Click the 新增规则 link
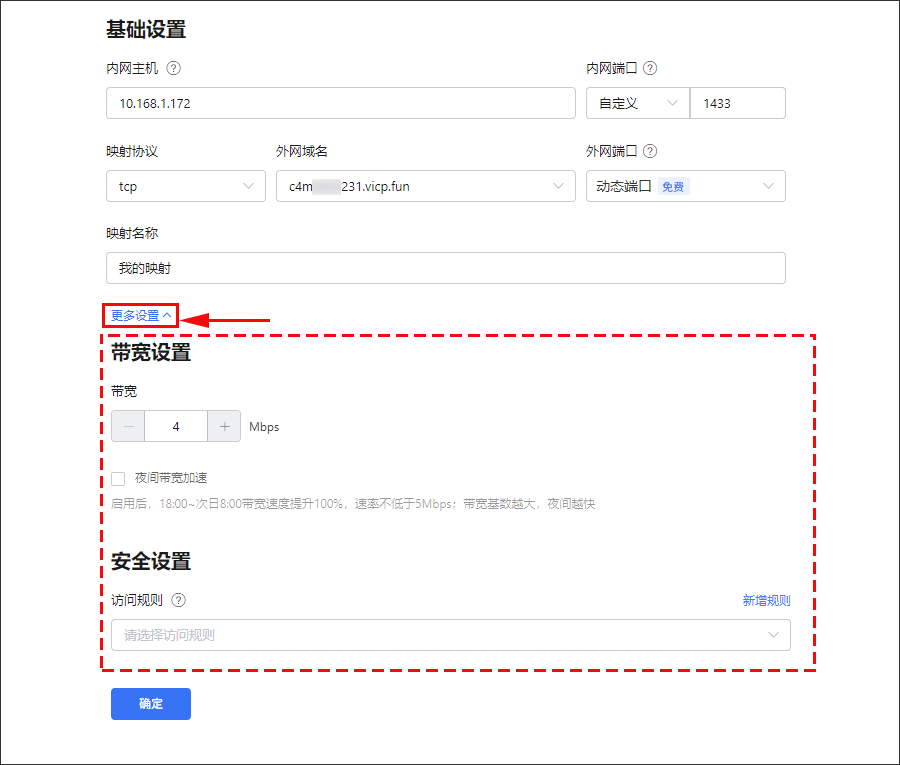This screenshot has width=900, height=765. (766, 601)
